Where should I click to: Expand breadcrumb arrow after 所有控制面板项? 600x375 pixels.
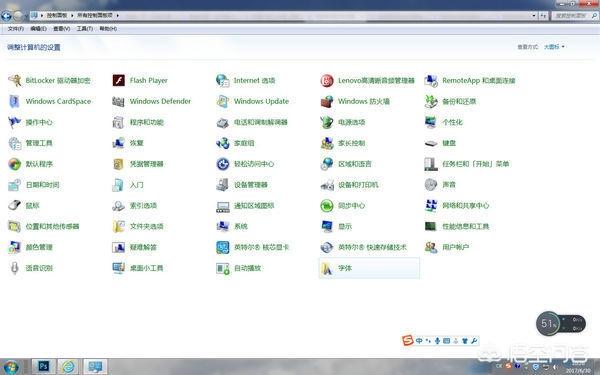click(117, 15)
